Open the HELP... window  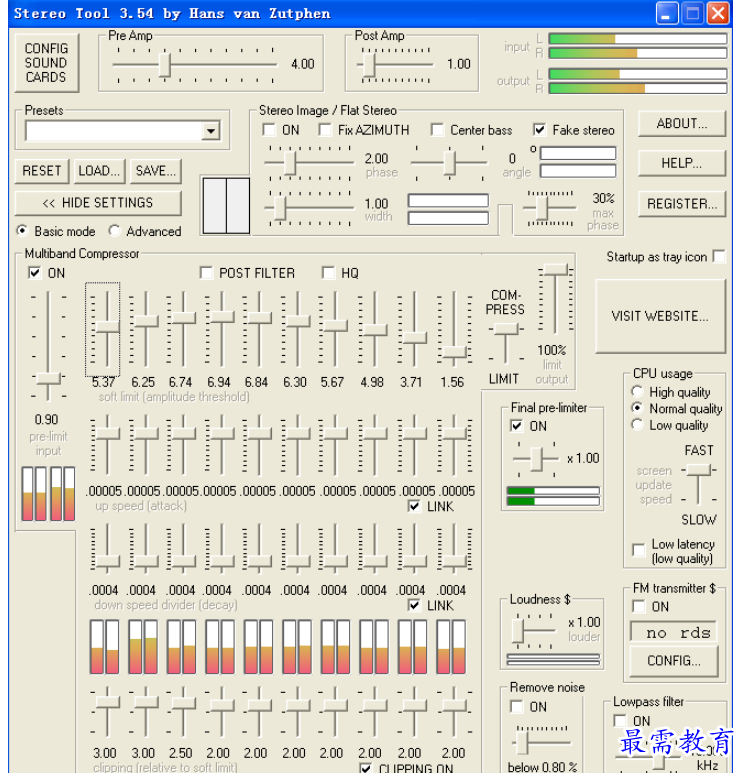(x=682, y=163)
